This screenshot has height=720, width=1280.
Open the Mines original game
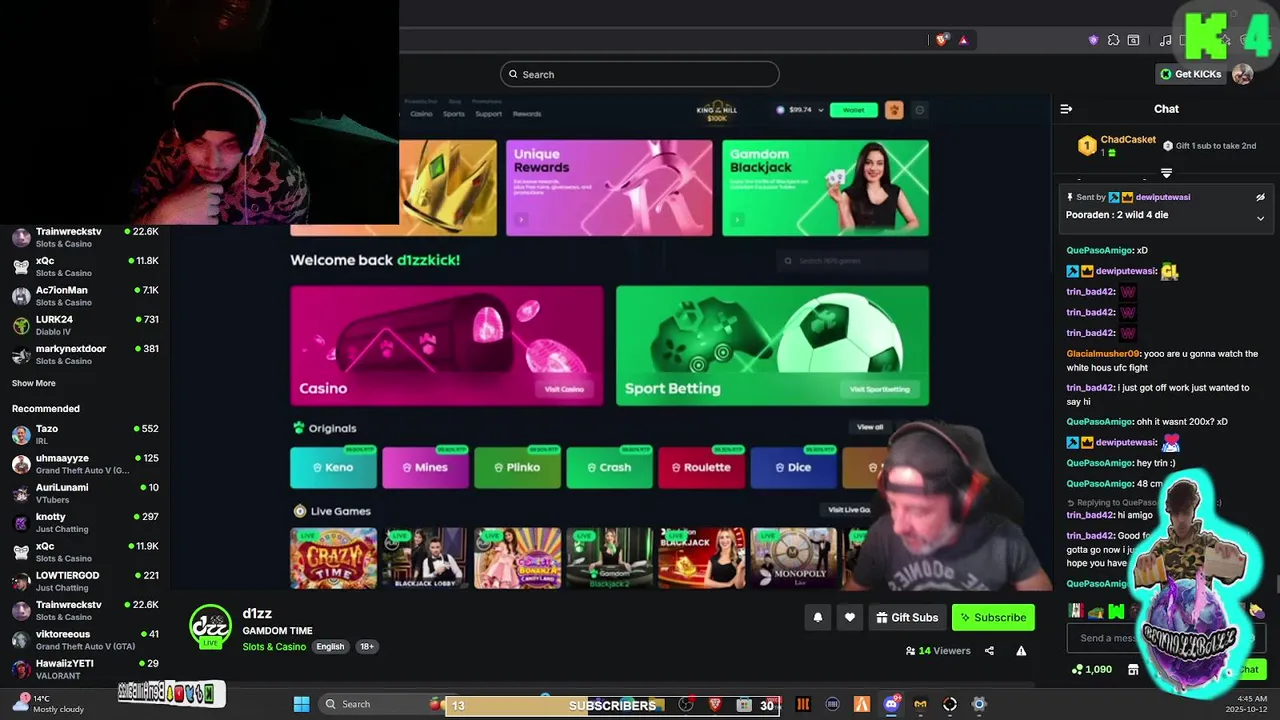(x=425, y=467)
